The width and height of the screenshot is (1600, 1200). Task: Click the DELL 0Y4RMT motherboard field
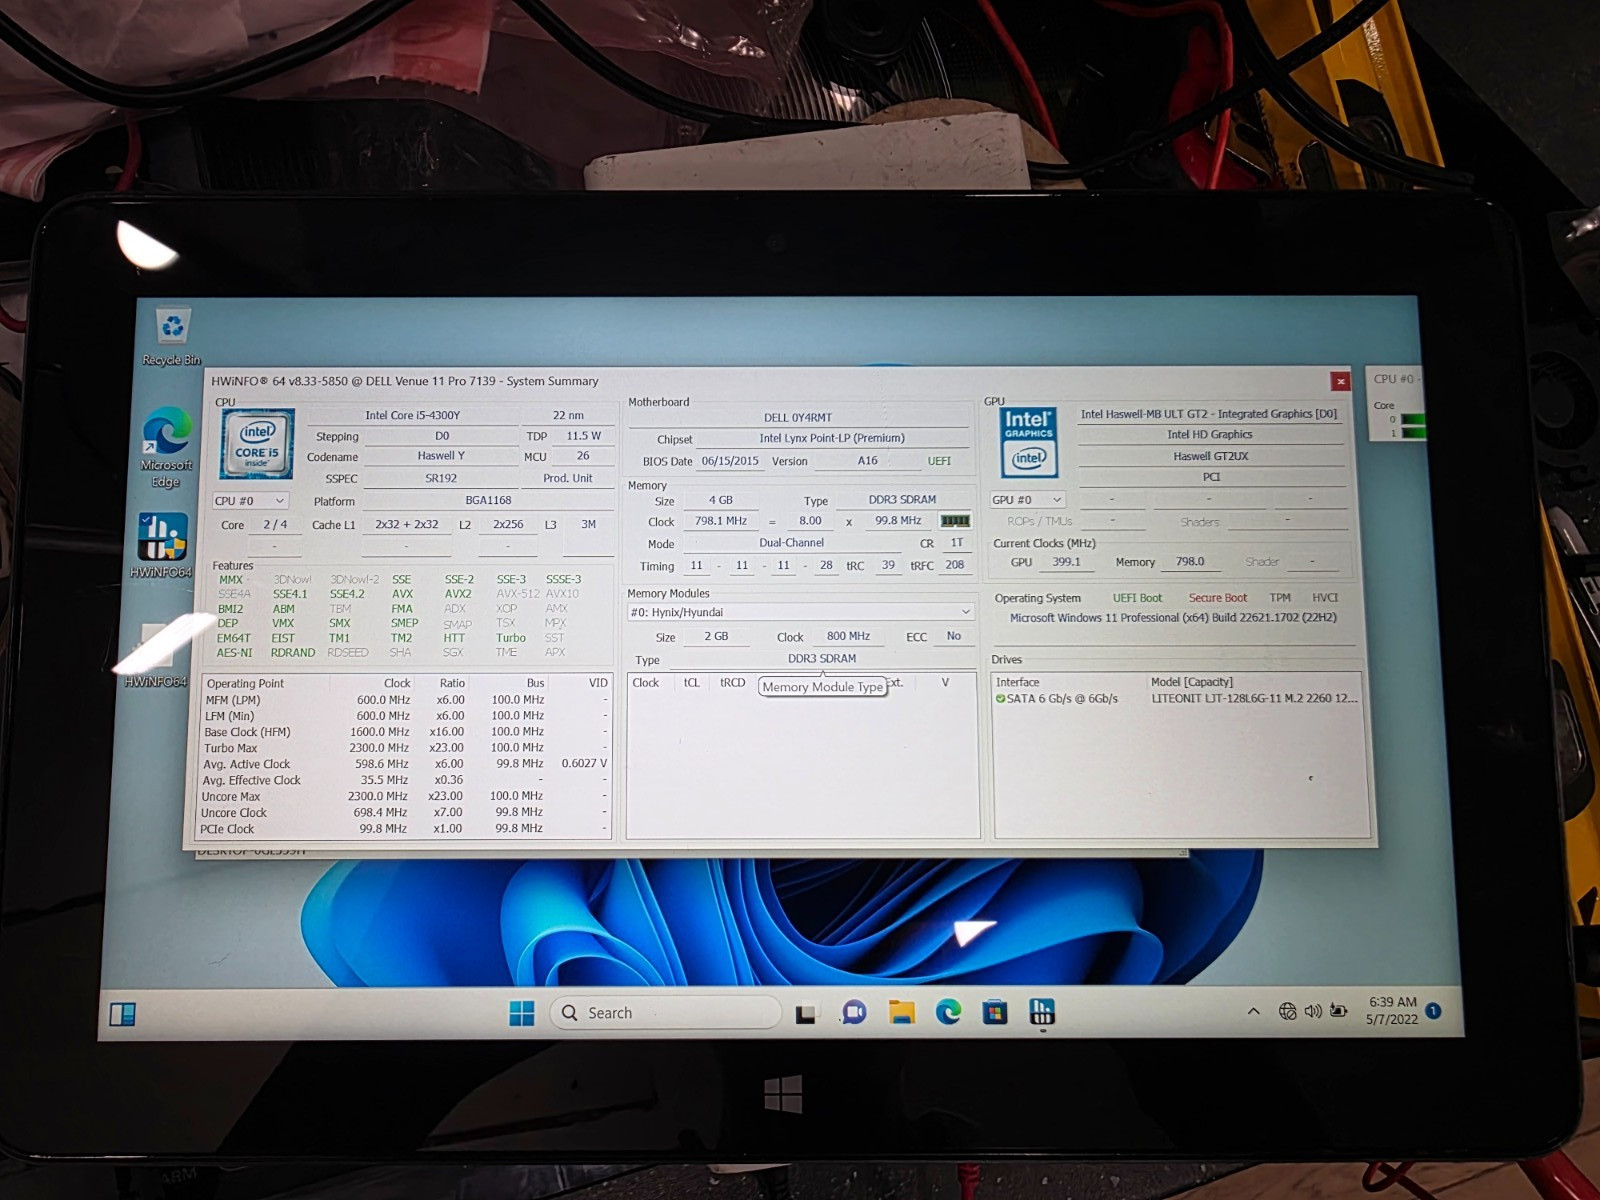tap(798, 418)
